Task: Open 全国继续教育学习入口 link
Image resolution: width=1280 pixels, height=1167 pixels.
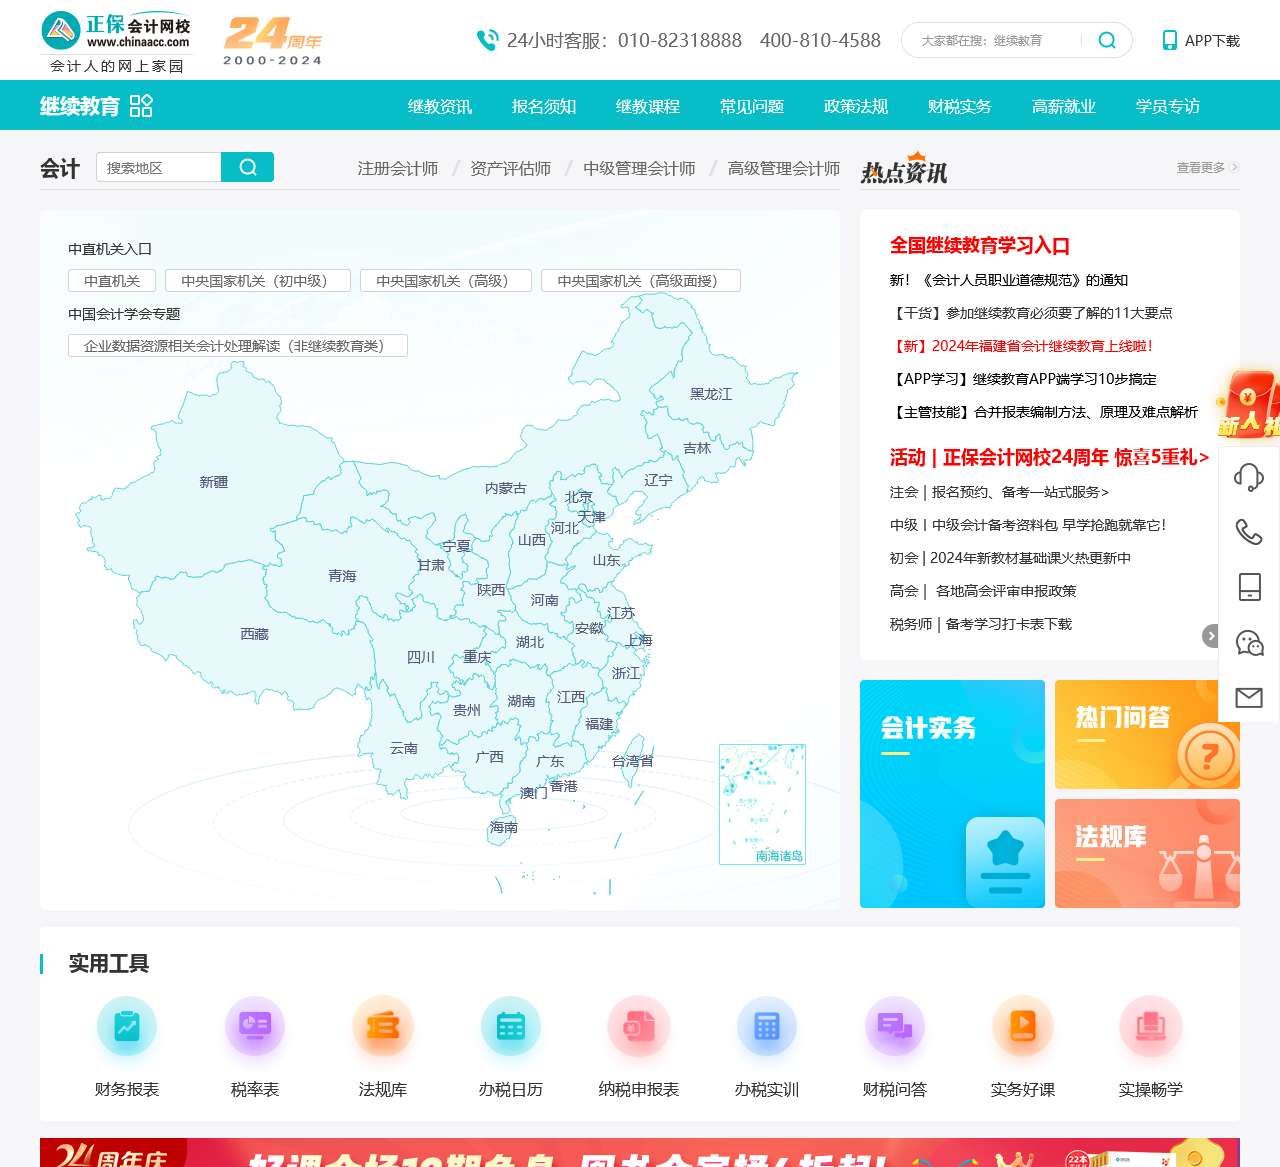Action: tap(979, 245)
